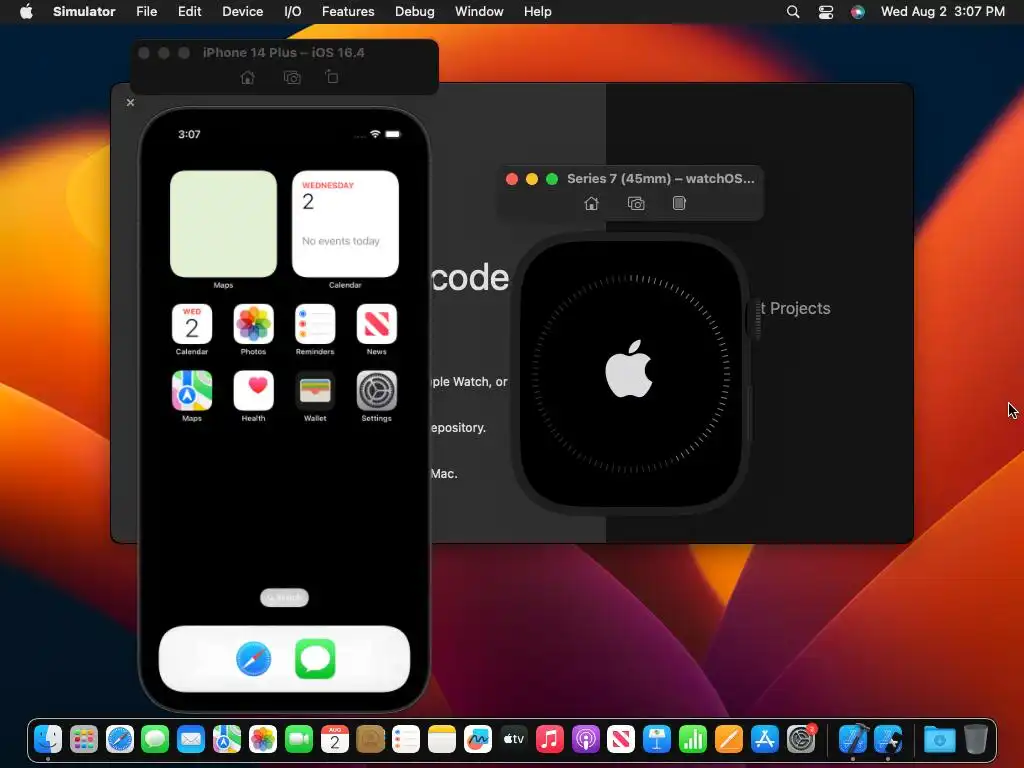Open Pages from the macOS Dock
Screen dimensions: 1024x768
click(x=728, y=739)
